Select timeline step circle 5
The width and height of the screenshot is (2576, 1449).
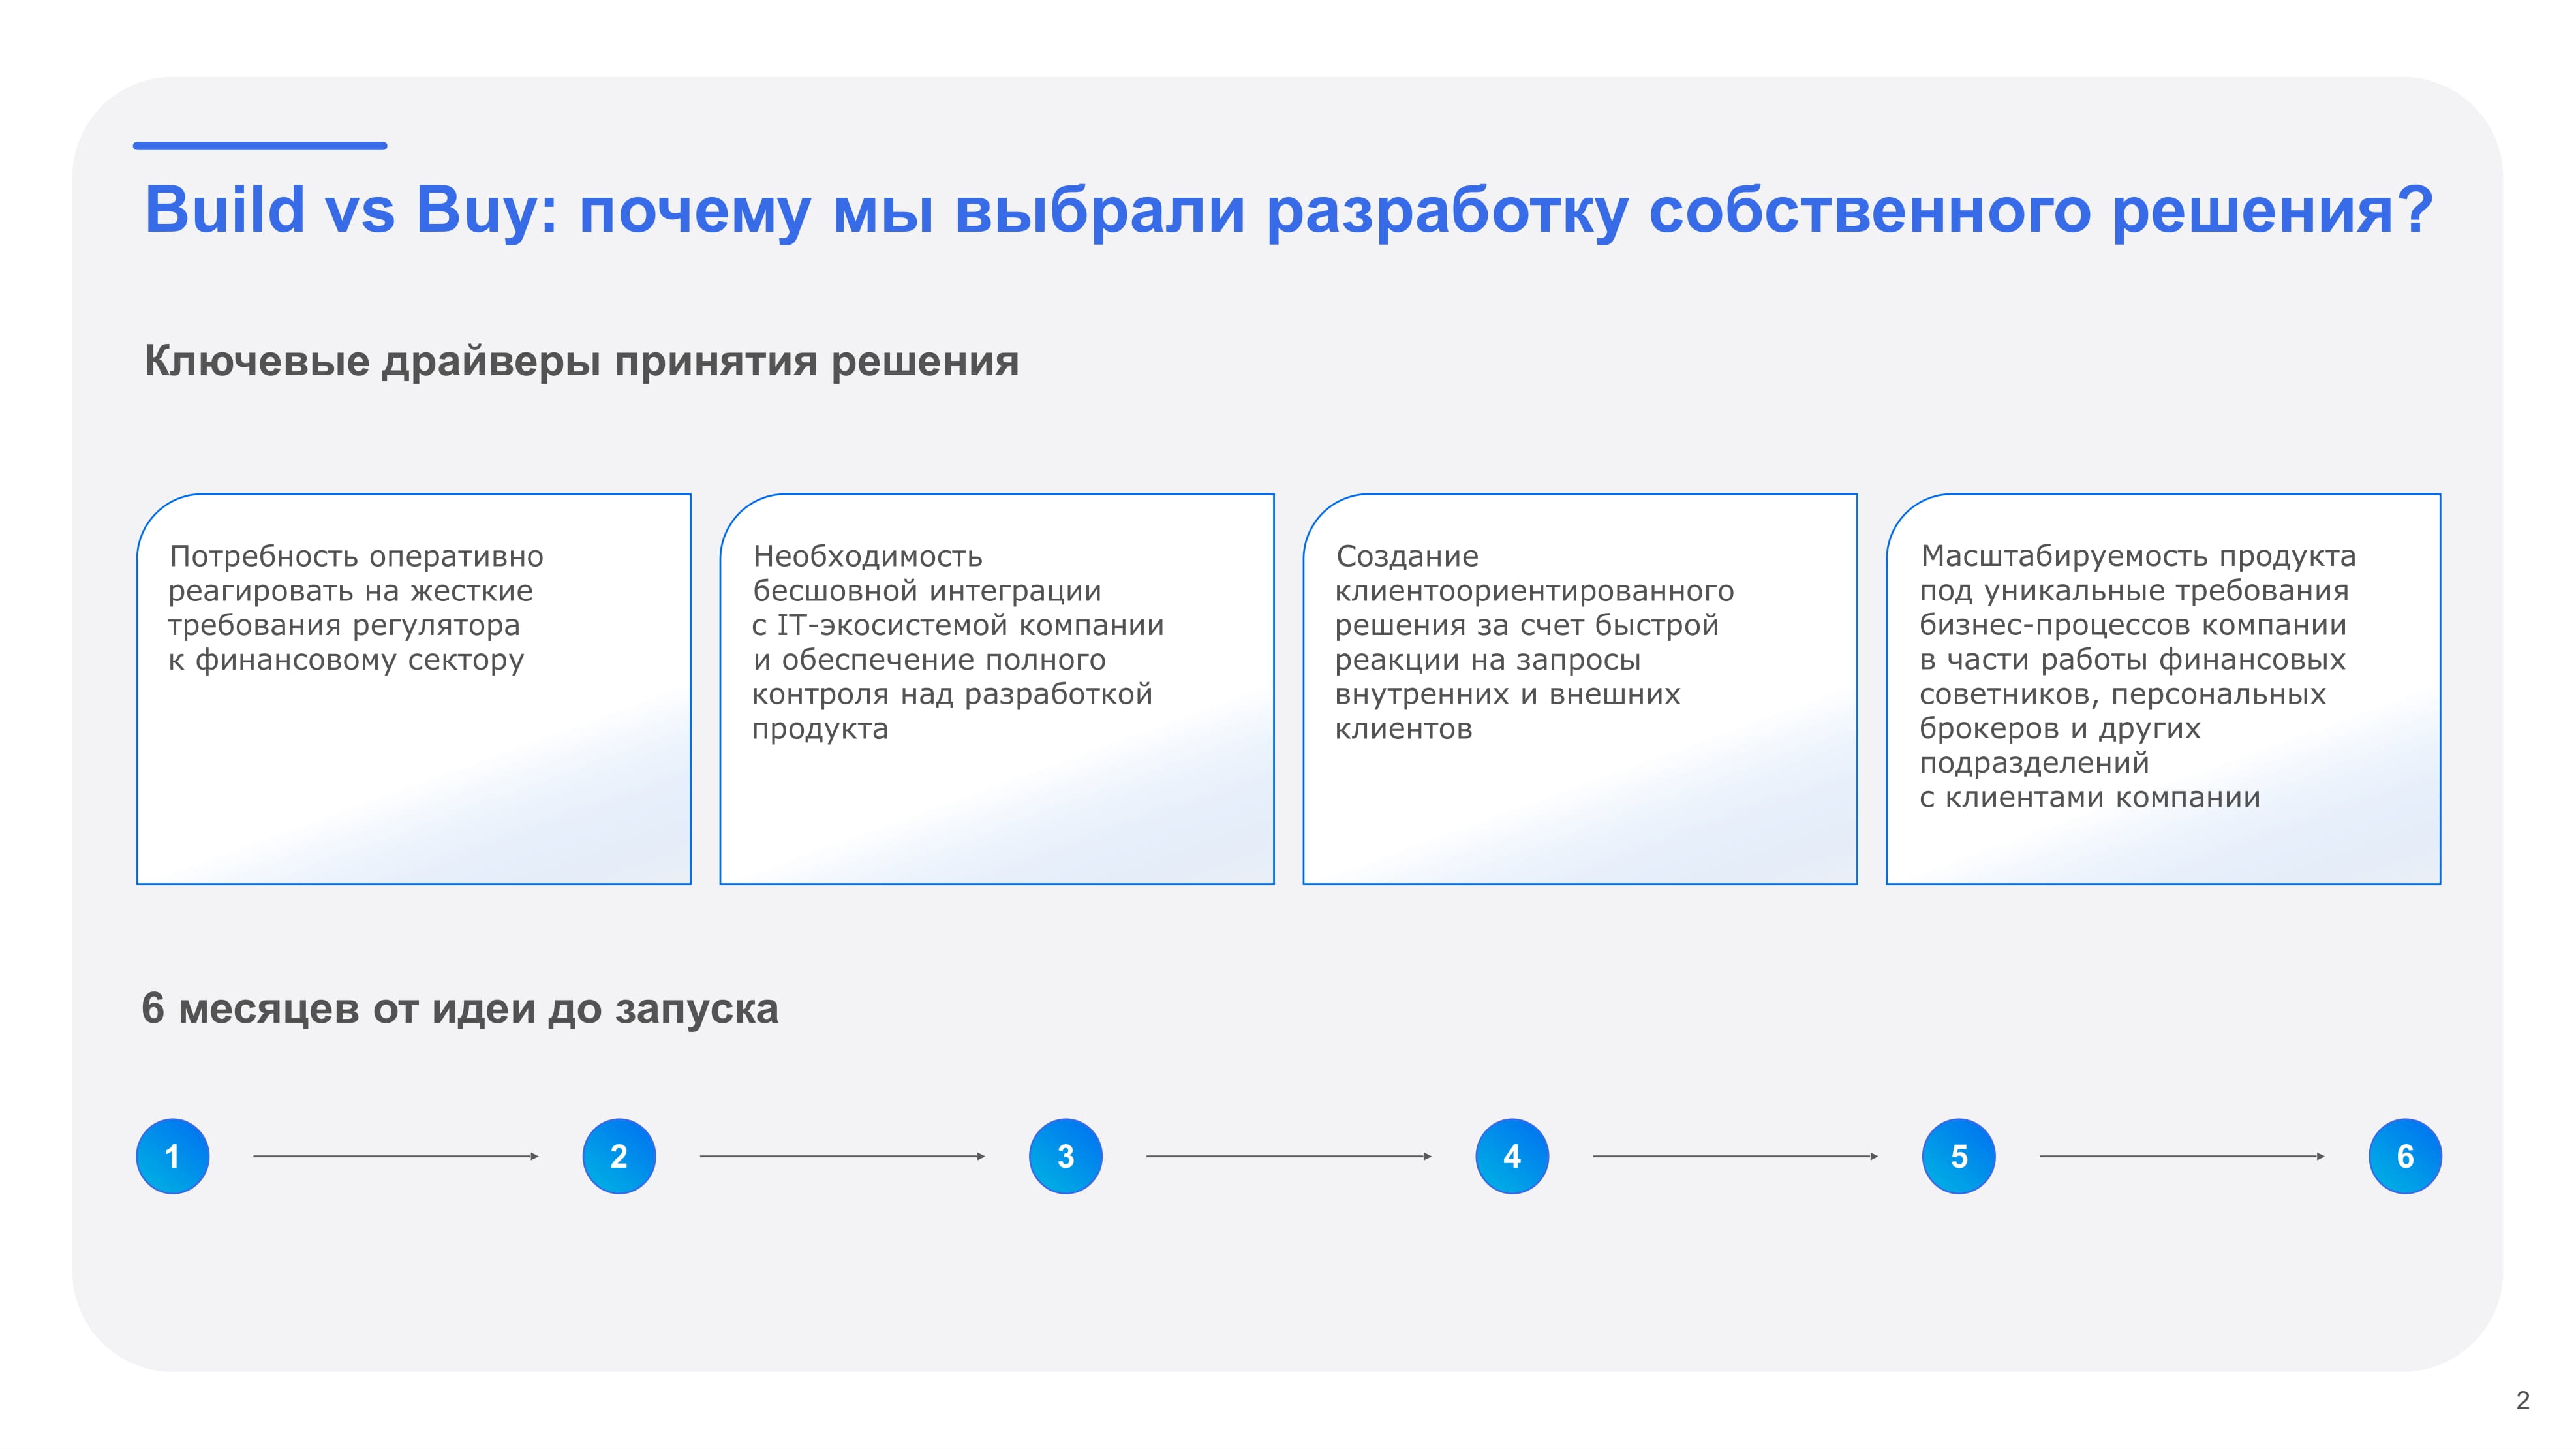(x=1959, y=1156)
